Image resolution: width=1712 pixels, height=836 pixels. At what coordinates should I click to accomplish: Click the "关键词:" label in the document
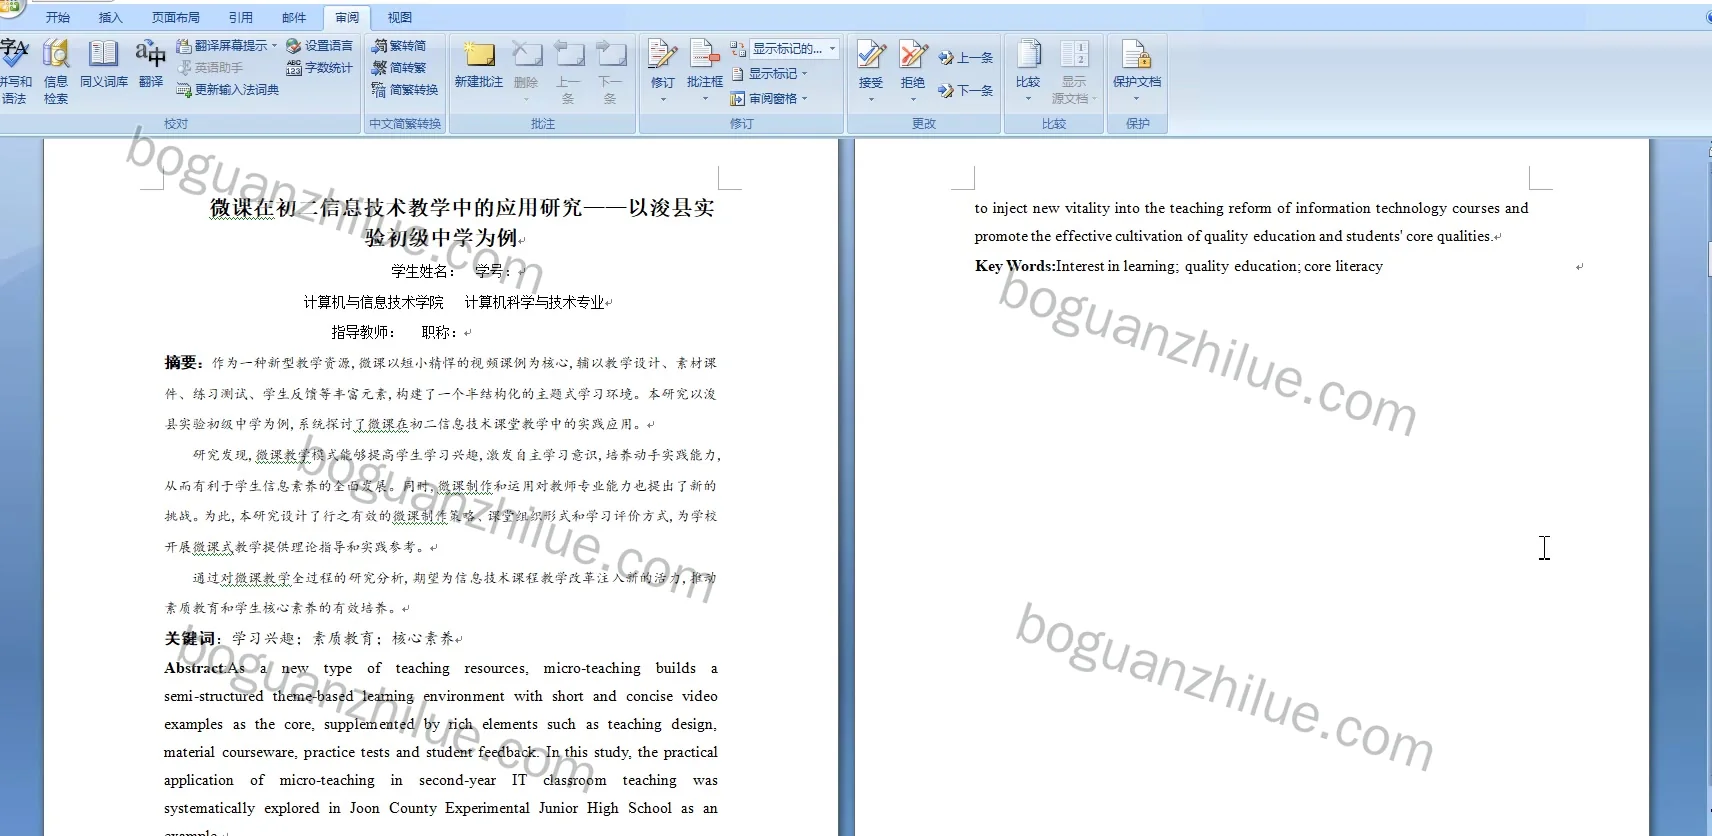(x=191, y=638)
